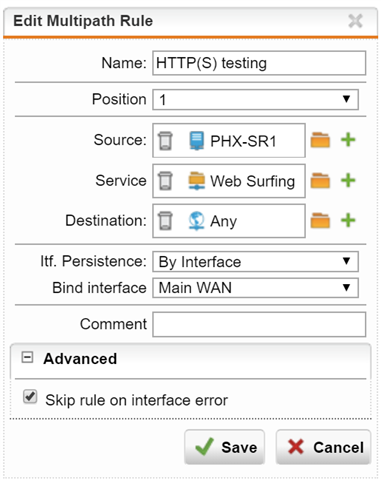Delete the Any destination via trash icon
This screenshot has height=480, width=381.
click(165, 221)
